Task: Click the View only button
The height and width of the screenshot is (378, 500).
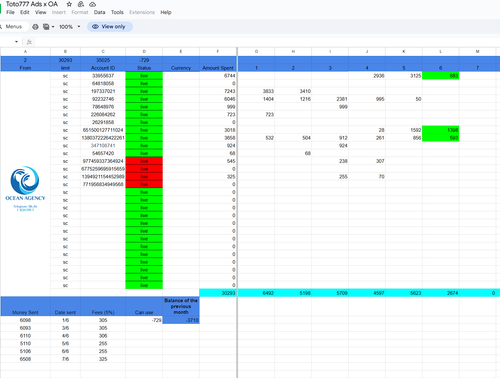Action: 110,27
